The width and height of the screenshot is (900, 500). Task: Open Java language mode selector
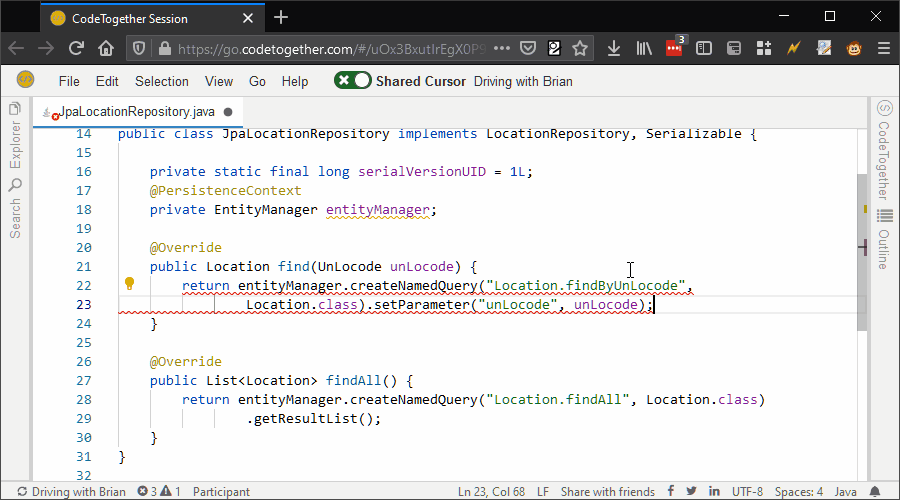coord(845,491)
